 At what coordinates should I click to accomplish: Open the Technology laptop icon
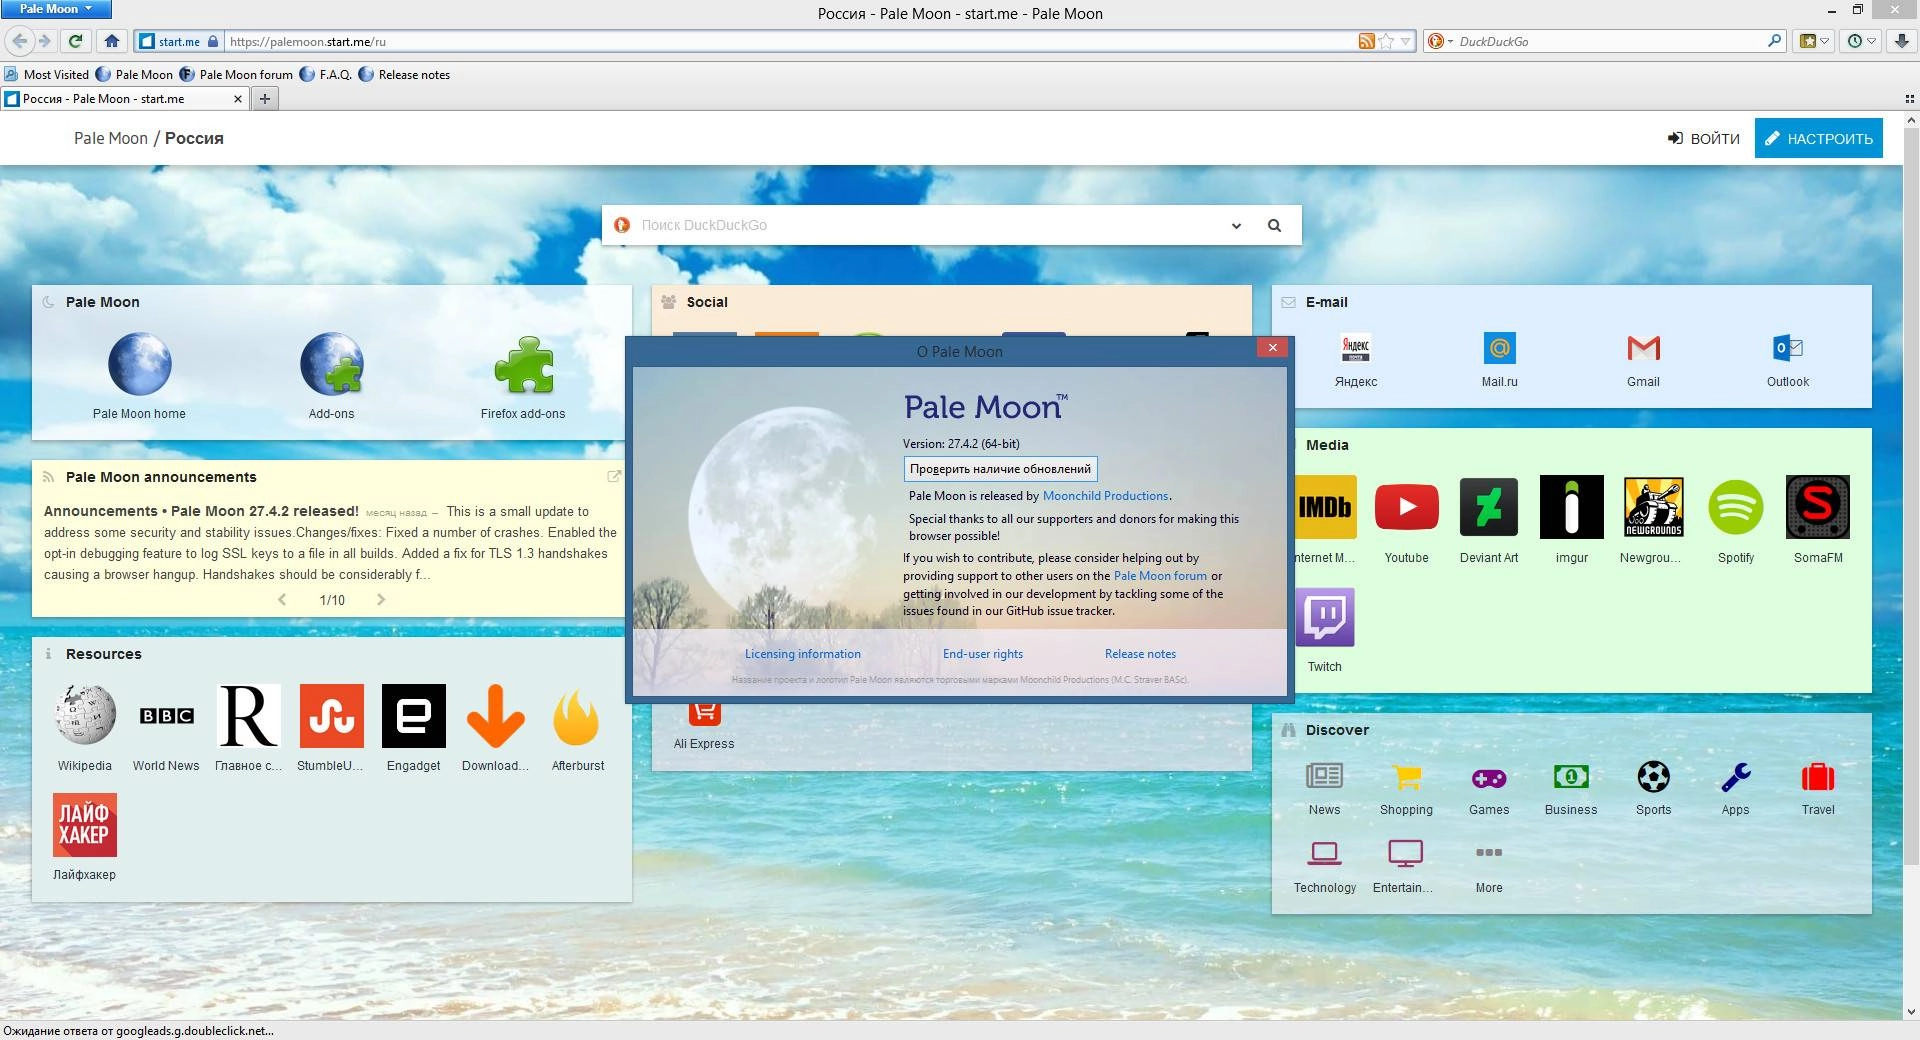coord(1324,853)
